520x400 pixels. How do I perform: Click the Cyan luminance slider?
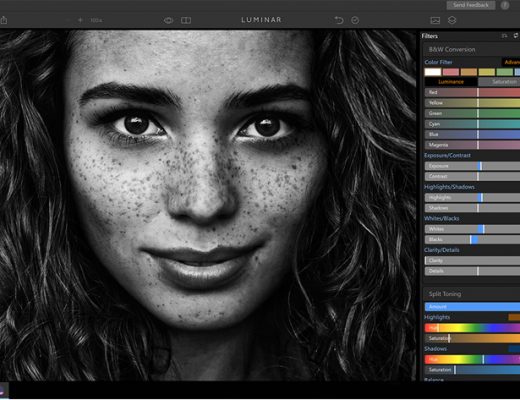pos(472,124)
